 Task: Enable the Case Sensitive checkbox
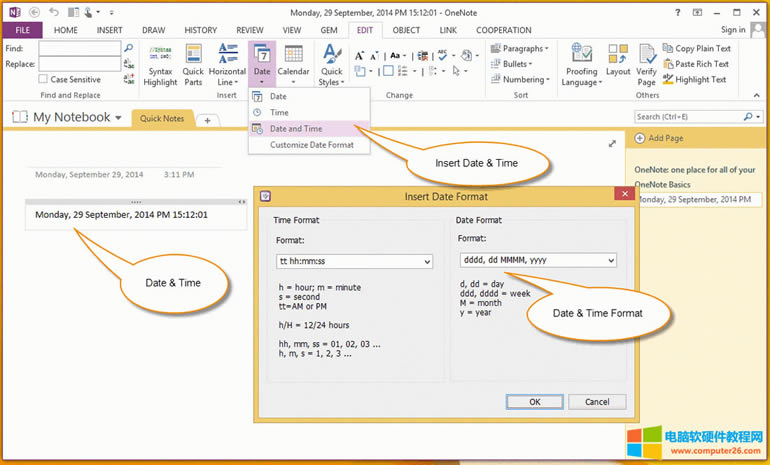point(44,80)
